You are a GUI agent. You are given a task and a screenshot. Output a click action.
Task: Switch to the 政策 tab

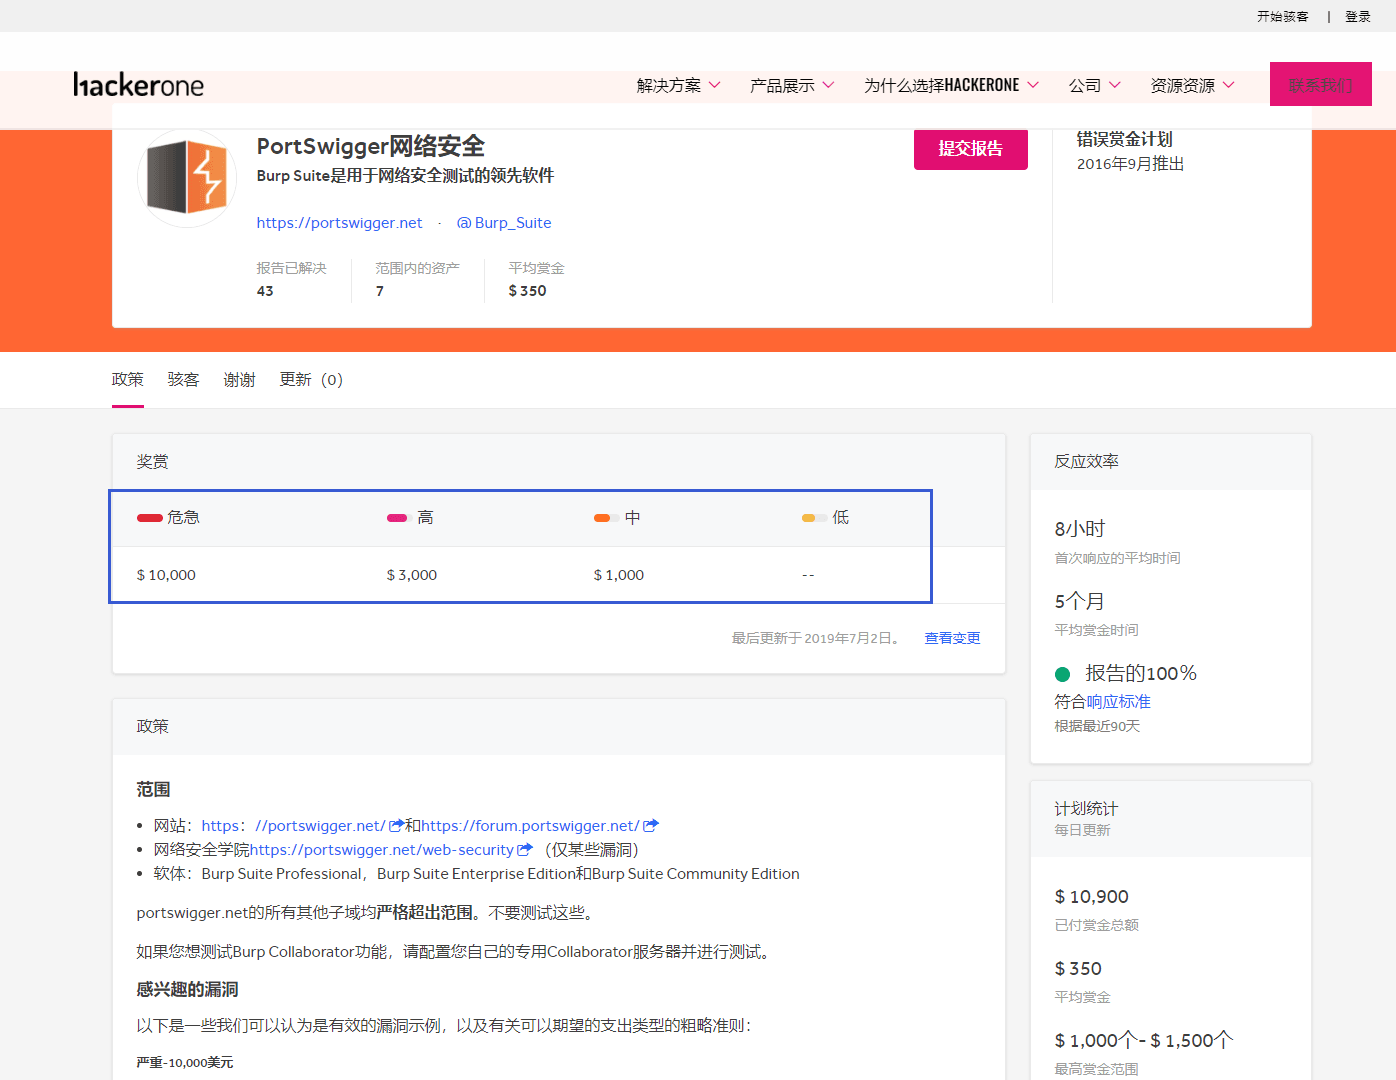pyautogui.click(x=128, y=380)
